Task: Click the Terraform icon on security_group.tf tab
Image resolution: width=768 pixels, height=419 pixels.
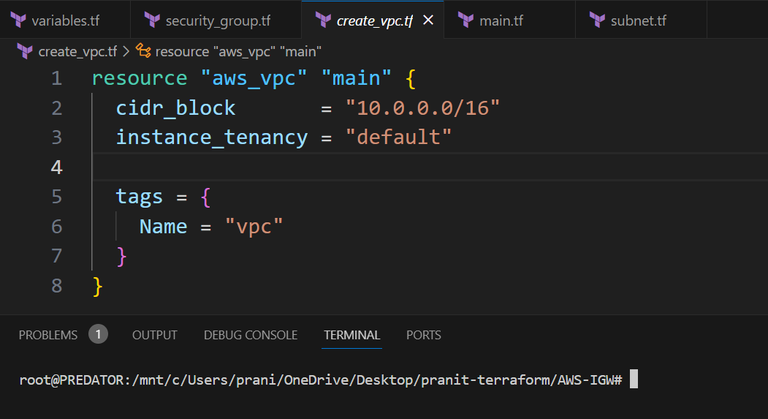Action: coord(152,20)
